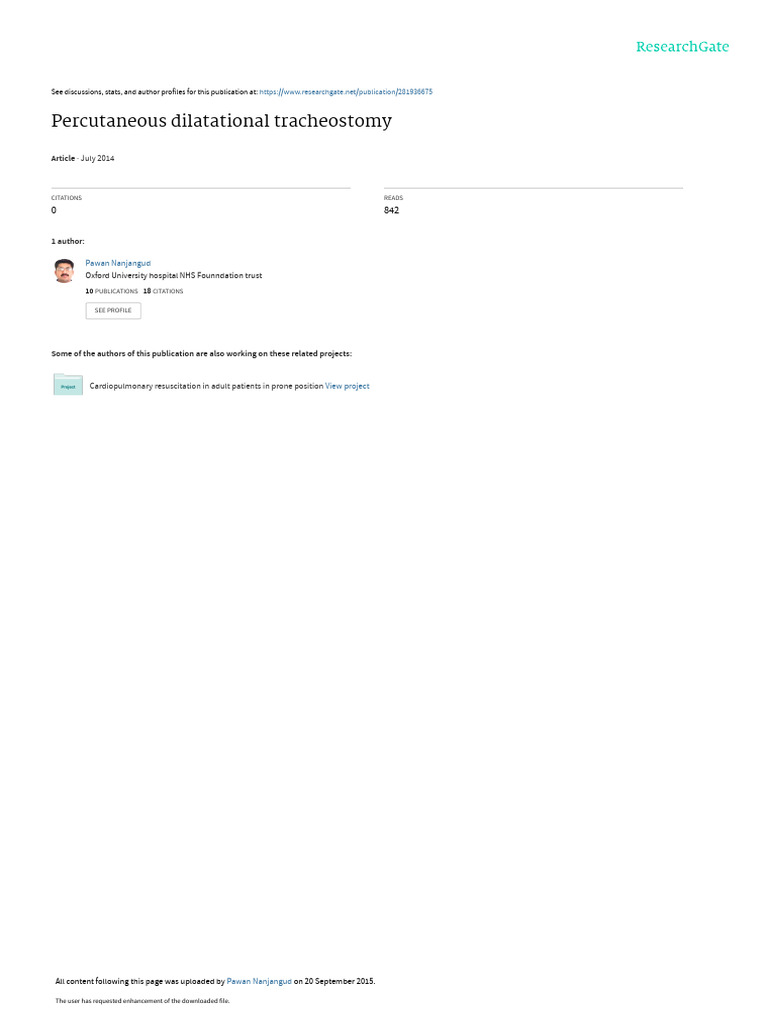
Task: Click Pawan Nanjangud link in upload notice
Action: (x=259, y=981)
